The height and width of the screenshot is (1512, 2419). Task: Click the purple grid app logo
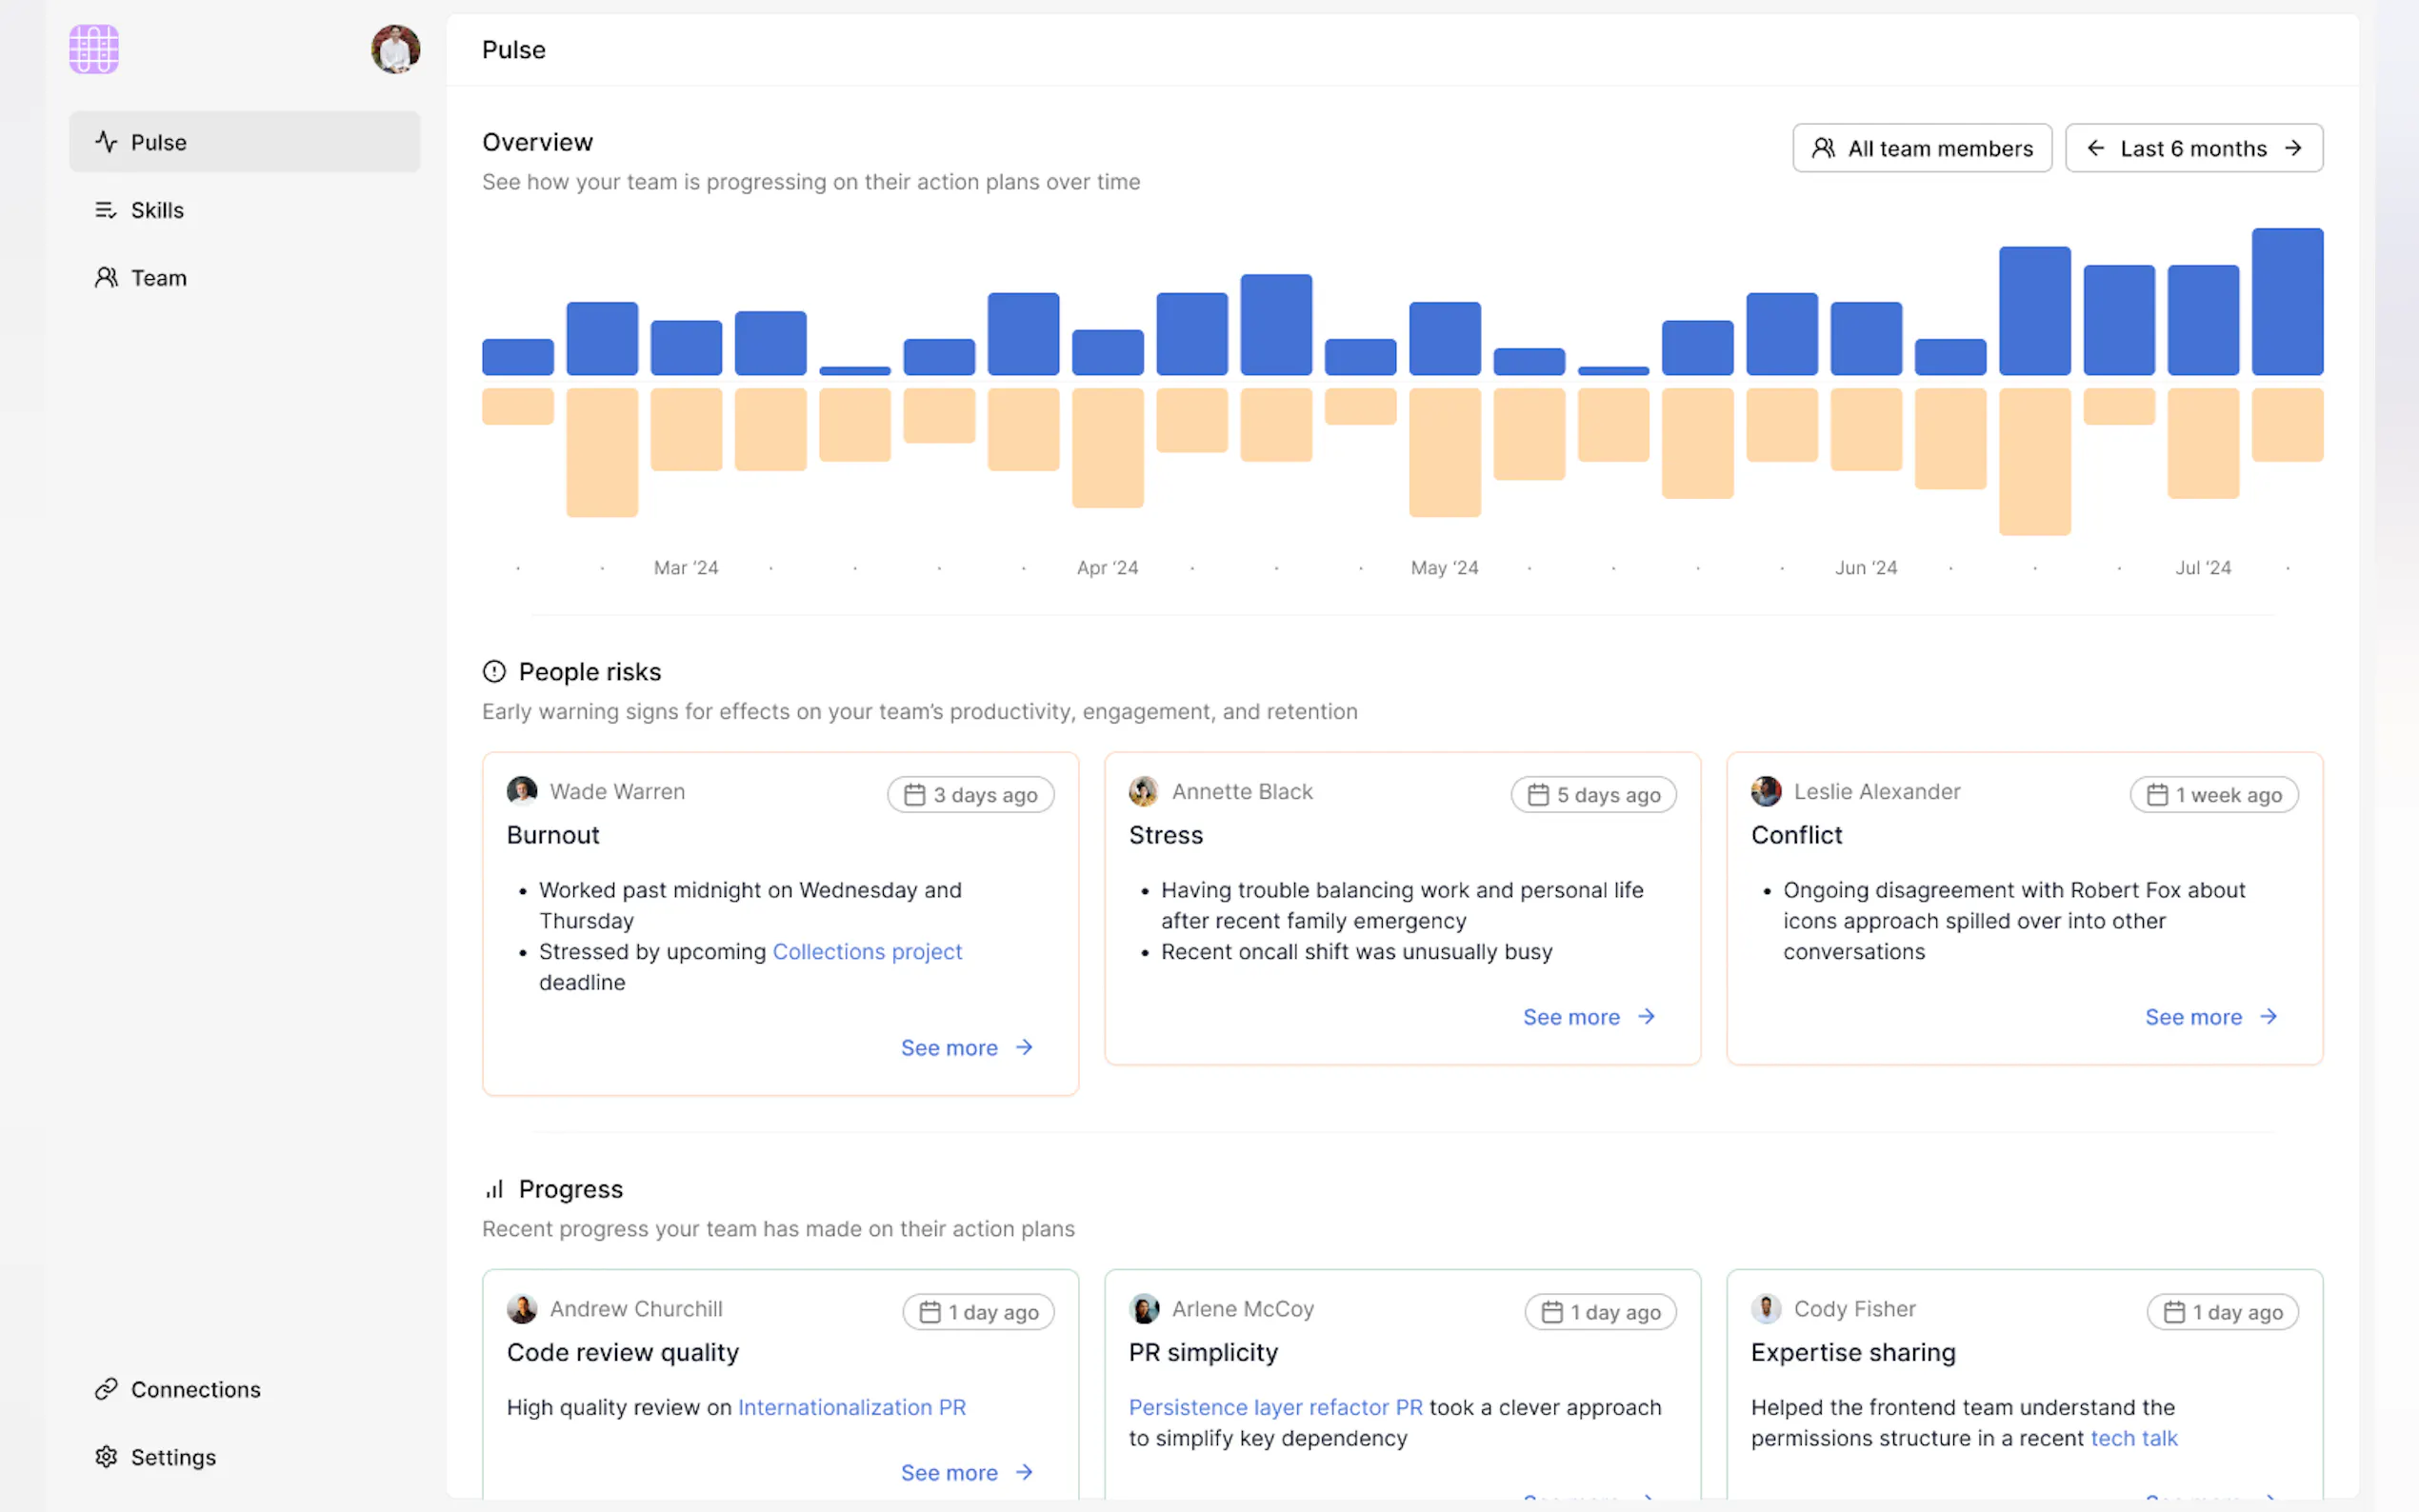tap(94, 49)
